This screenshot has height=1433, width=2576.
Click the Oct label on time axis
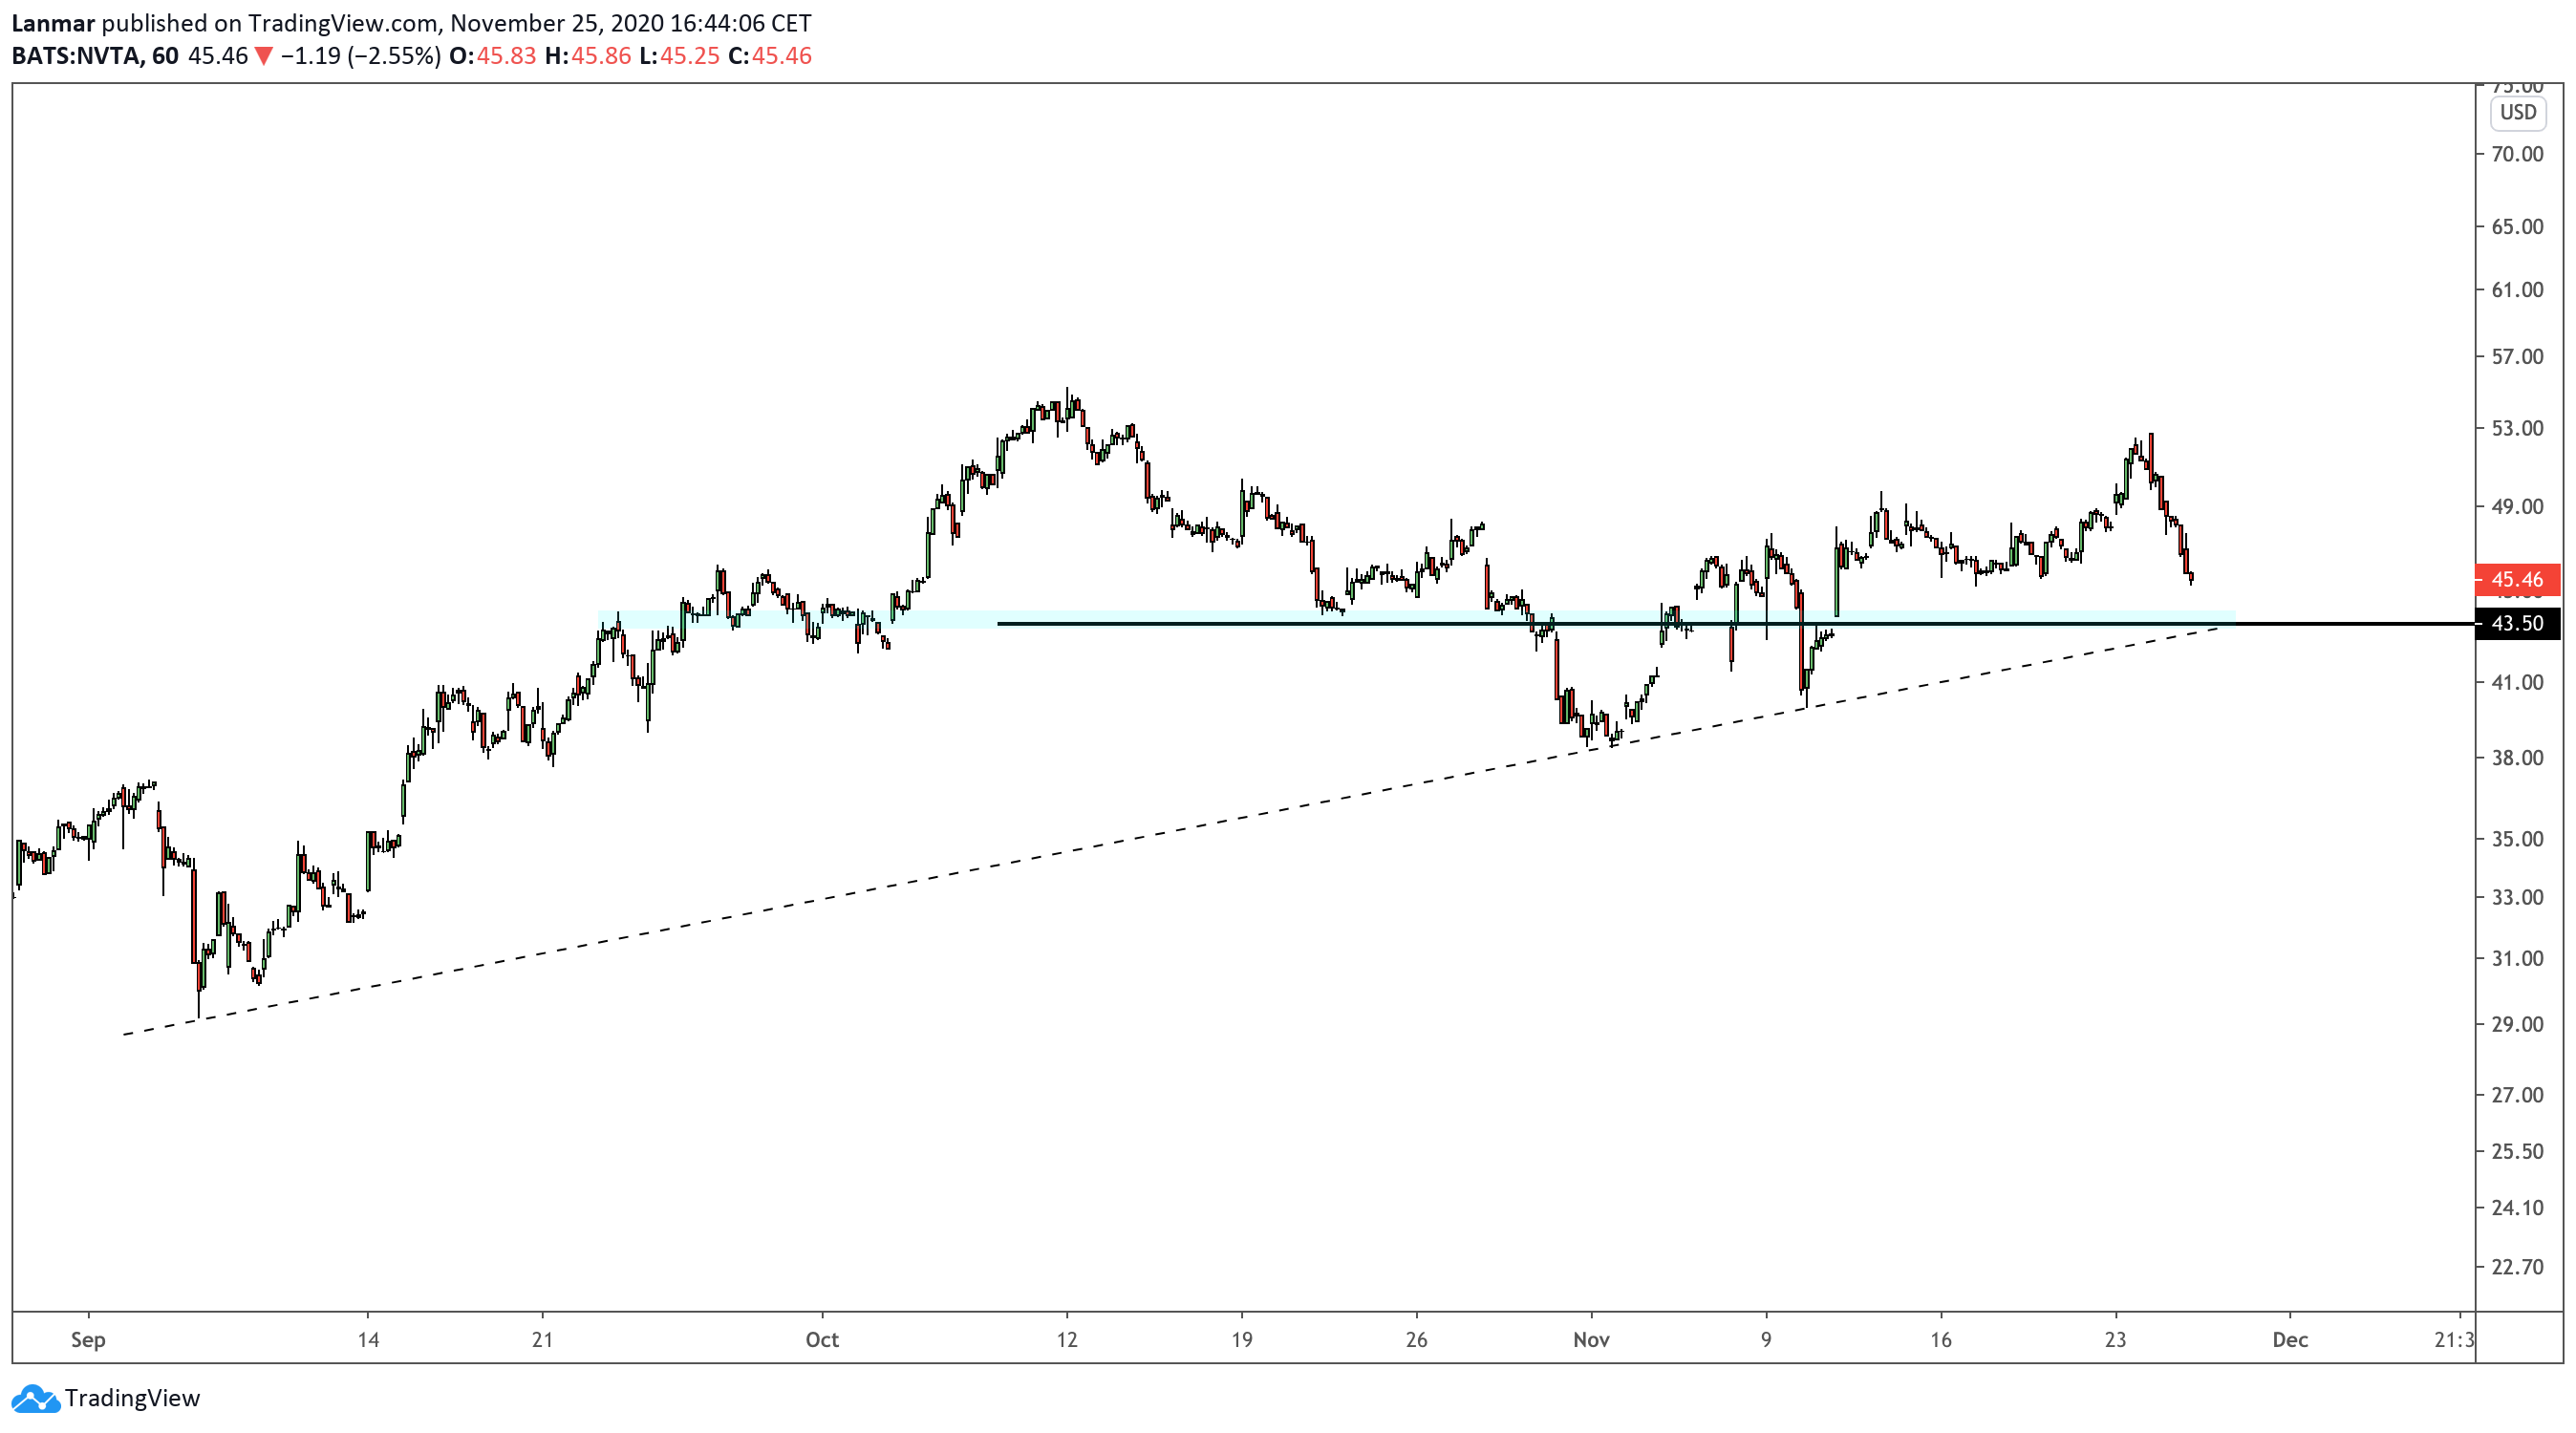pos(822,1339)
